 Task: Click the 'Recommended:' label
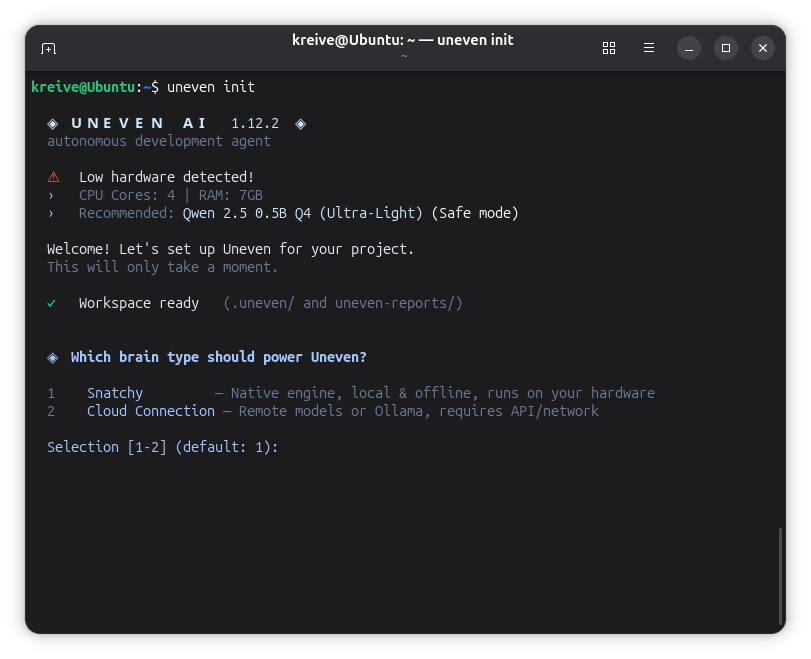[x=127, y=213]
